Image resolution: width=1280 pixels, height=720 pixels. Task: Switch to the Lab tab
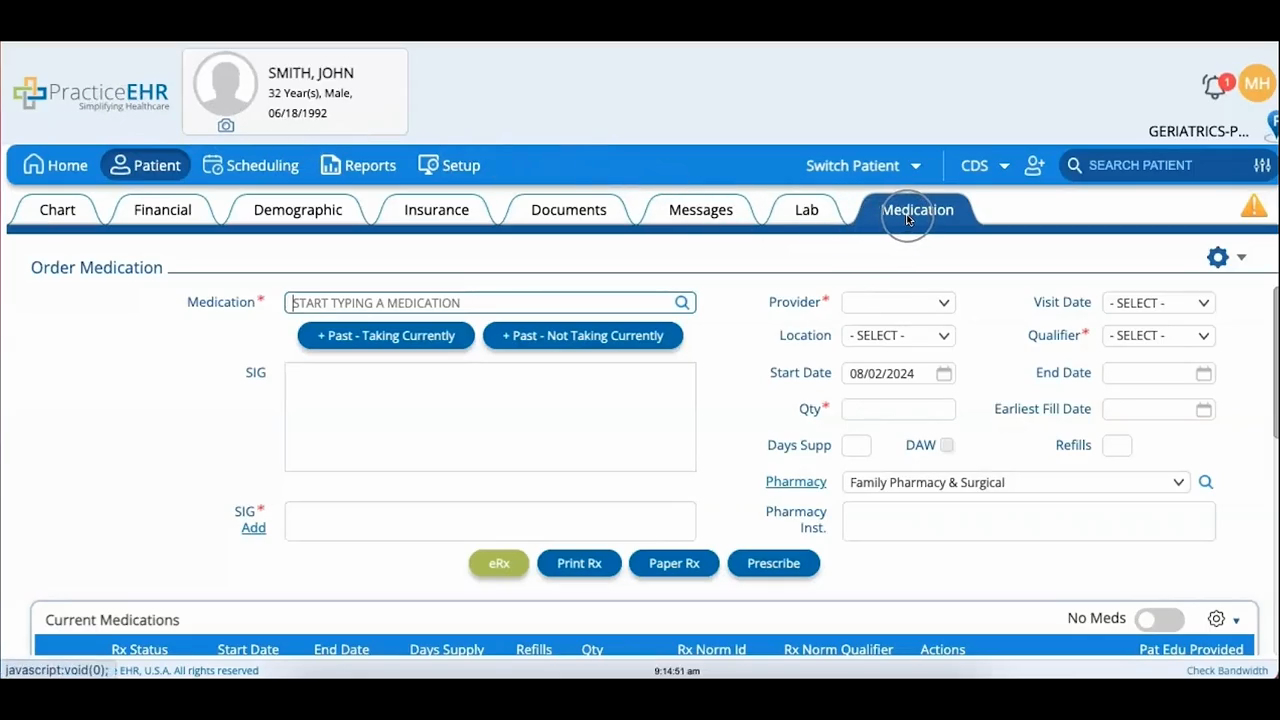tap(807, 210)
